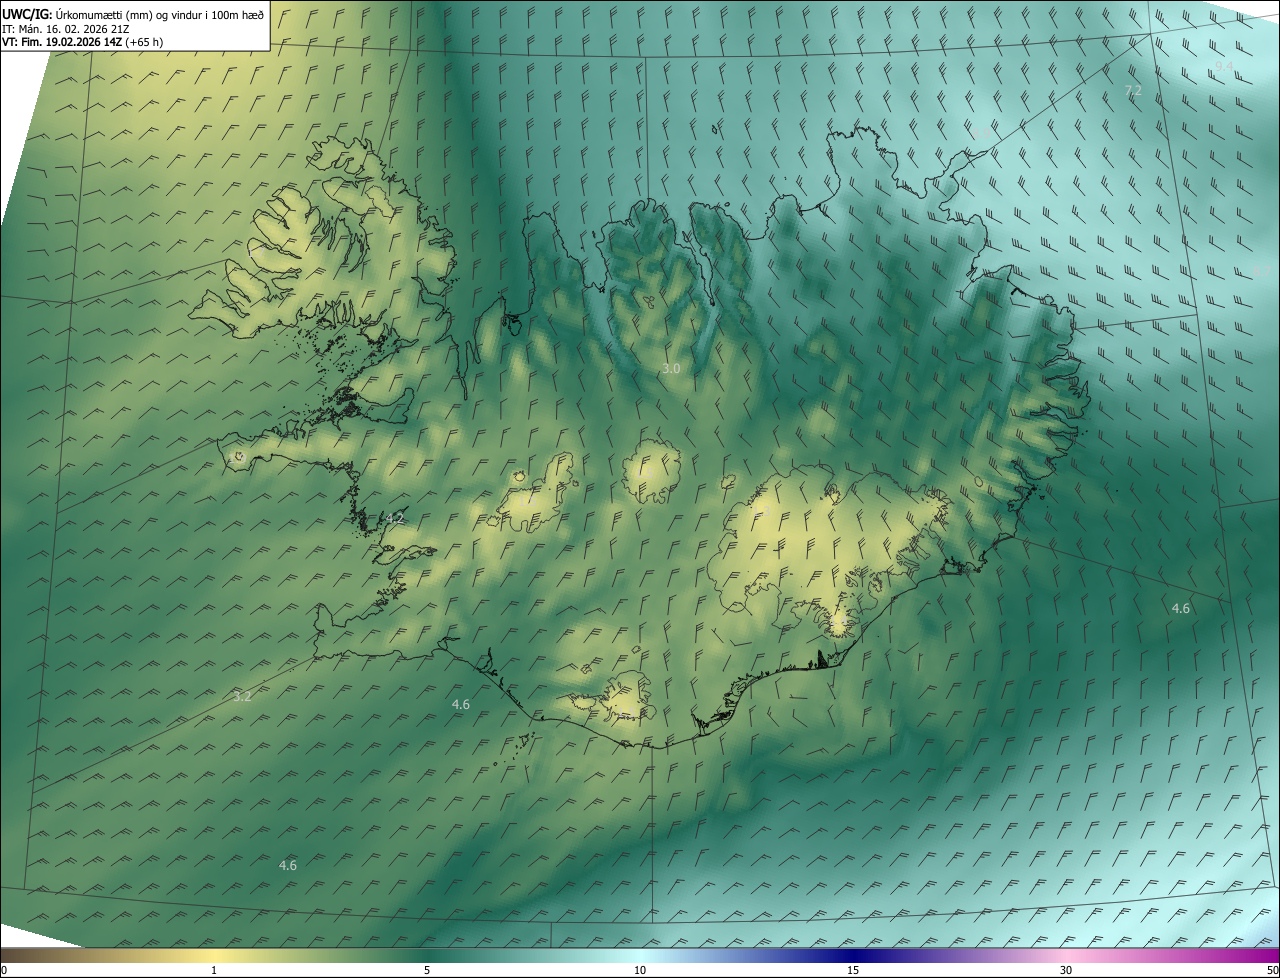Image resolution: width=1280 pixels, height=978 pixels.
Task: Click the 3.0 precipitation value over north Iceland
Action: tap(671, 369)
